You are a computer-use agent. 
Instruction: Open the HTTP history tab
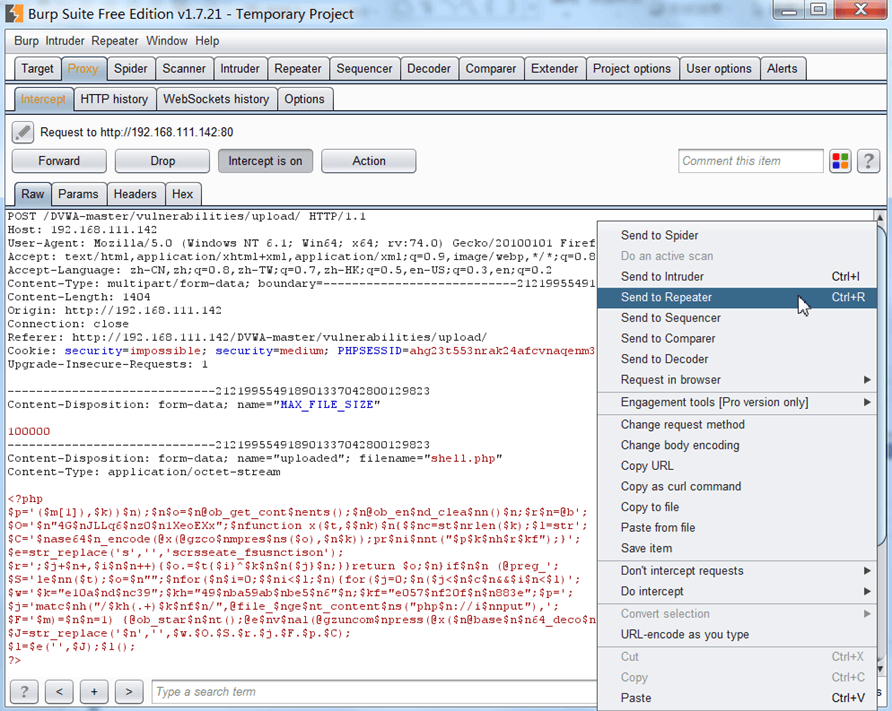114,99
